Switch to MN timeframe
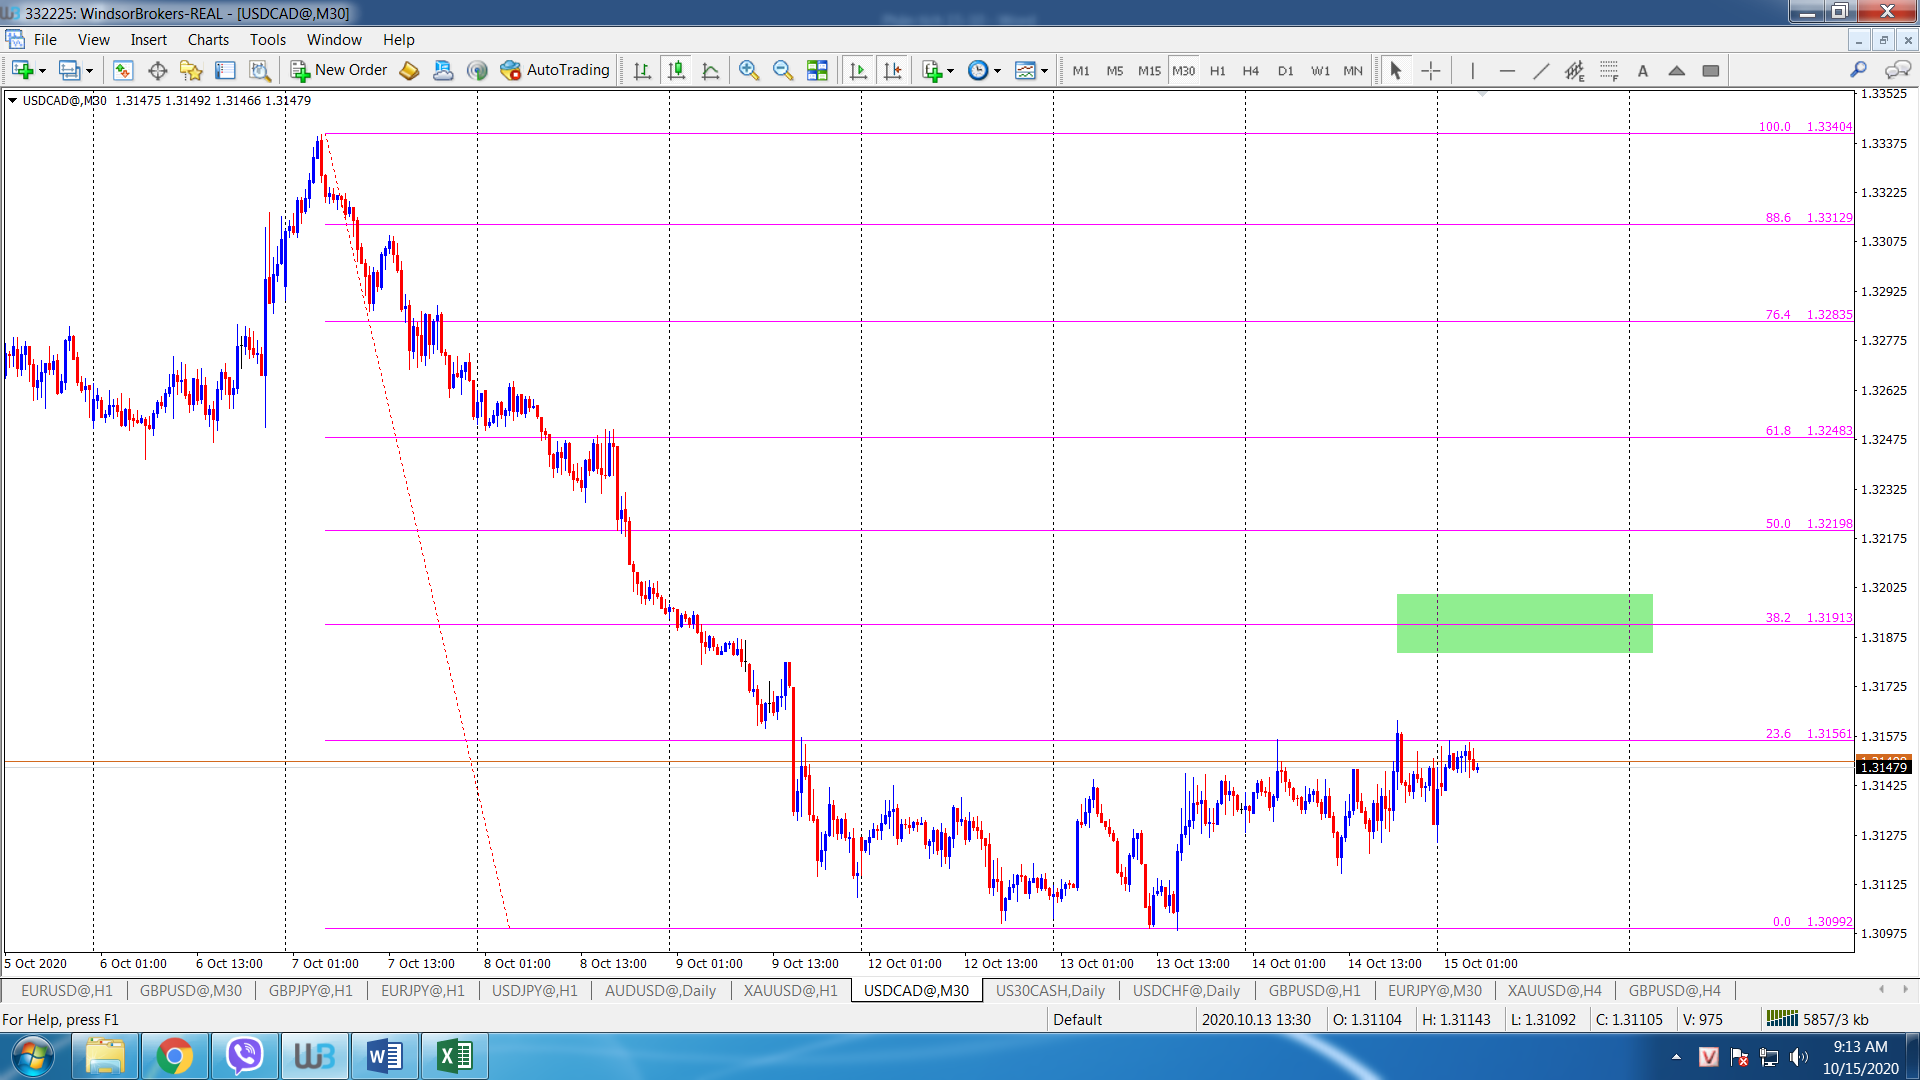The image size is (1920, 1080). (x=1353, y=71)
